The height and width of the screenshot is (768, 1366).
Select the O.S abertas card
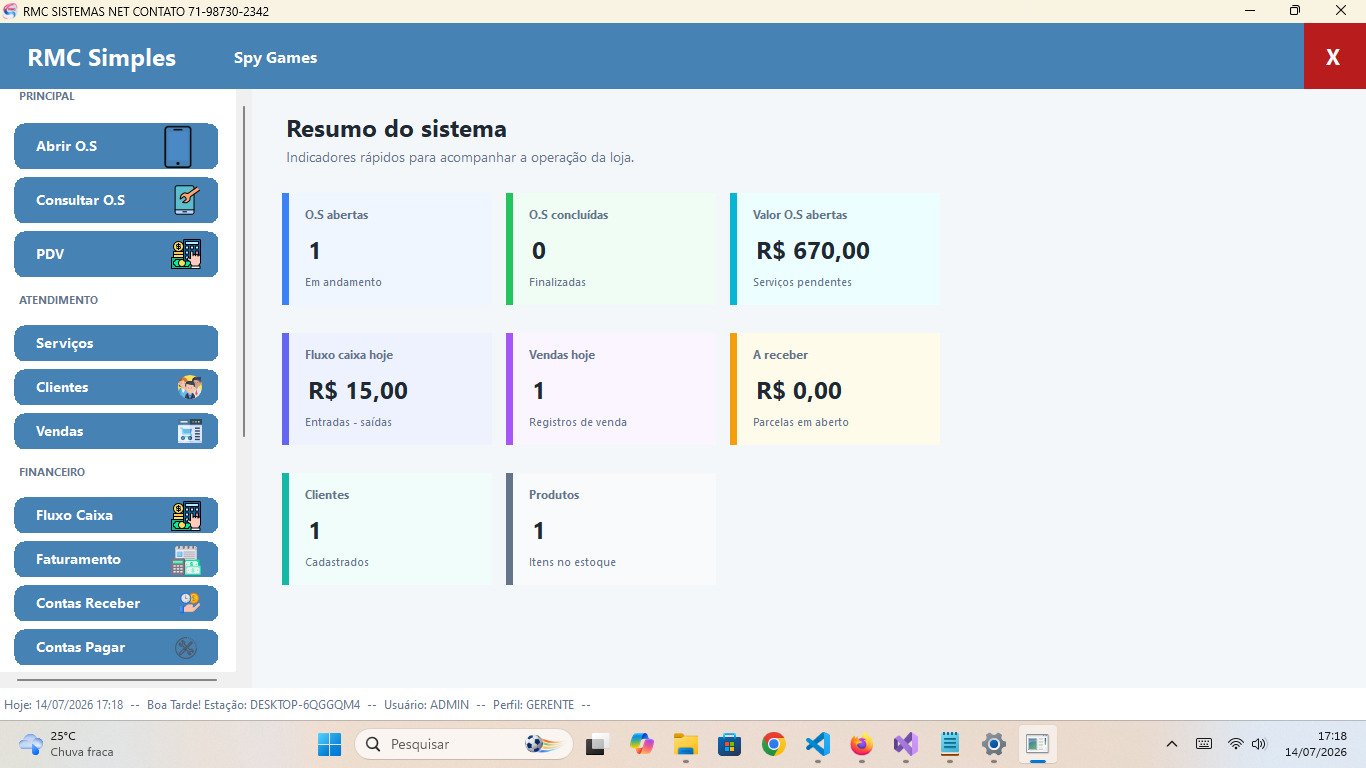387,249
